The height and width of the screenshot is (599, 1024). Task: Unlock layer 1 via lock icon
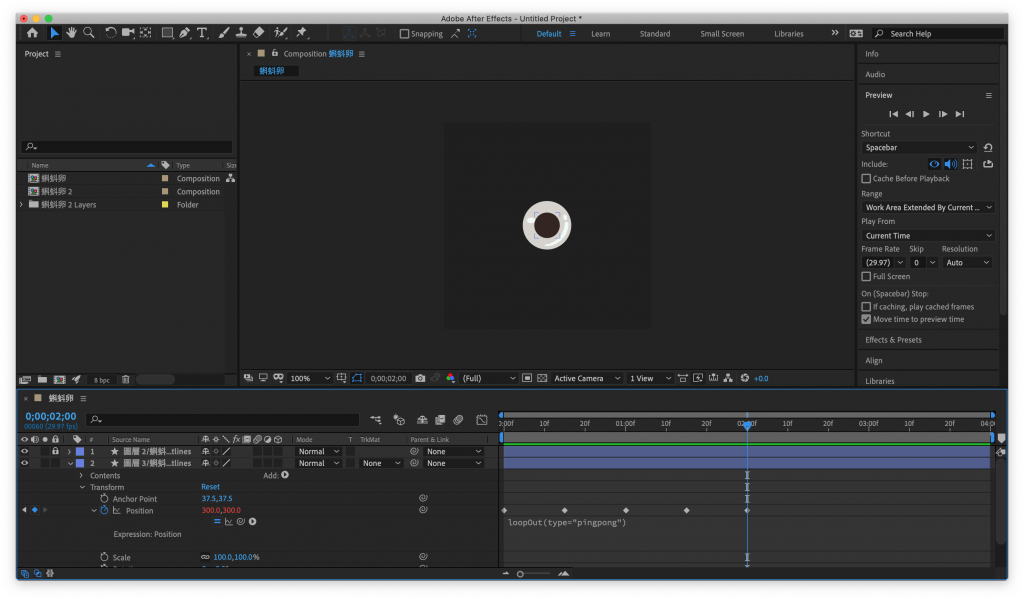tap(56, 451)
